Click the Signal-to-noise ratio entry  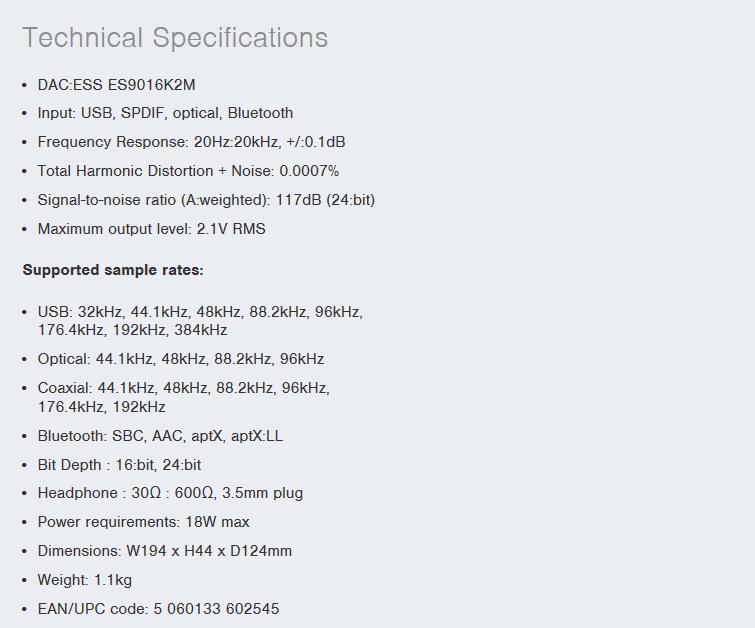206,200
